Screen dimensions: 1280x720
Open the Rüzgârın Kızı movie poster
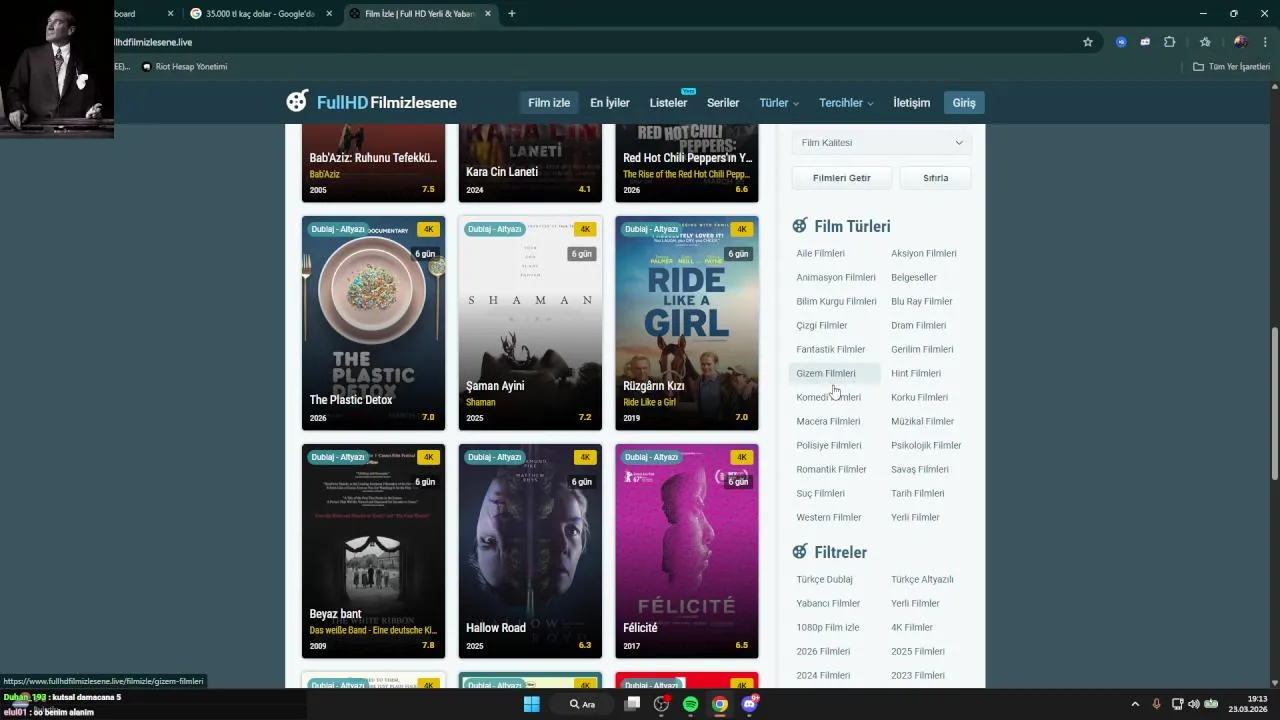(687, 323)
